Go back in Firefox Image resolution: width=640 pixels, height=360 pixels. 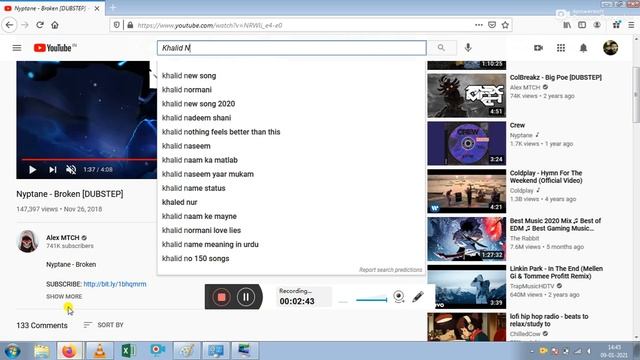9,25
